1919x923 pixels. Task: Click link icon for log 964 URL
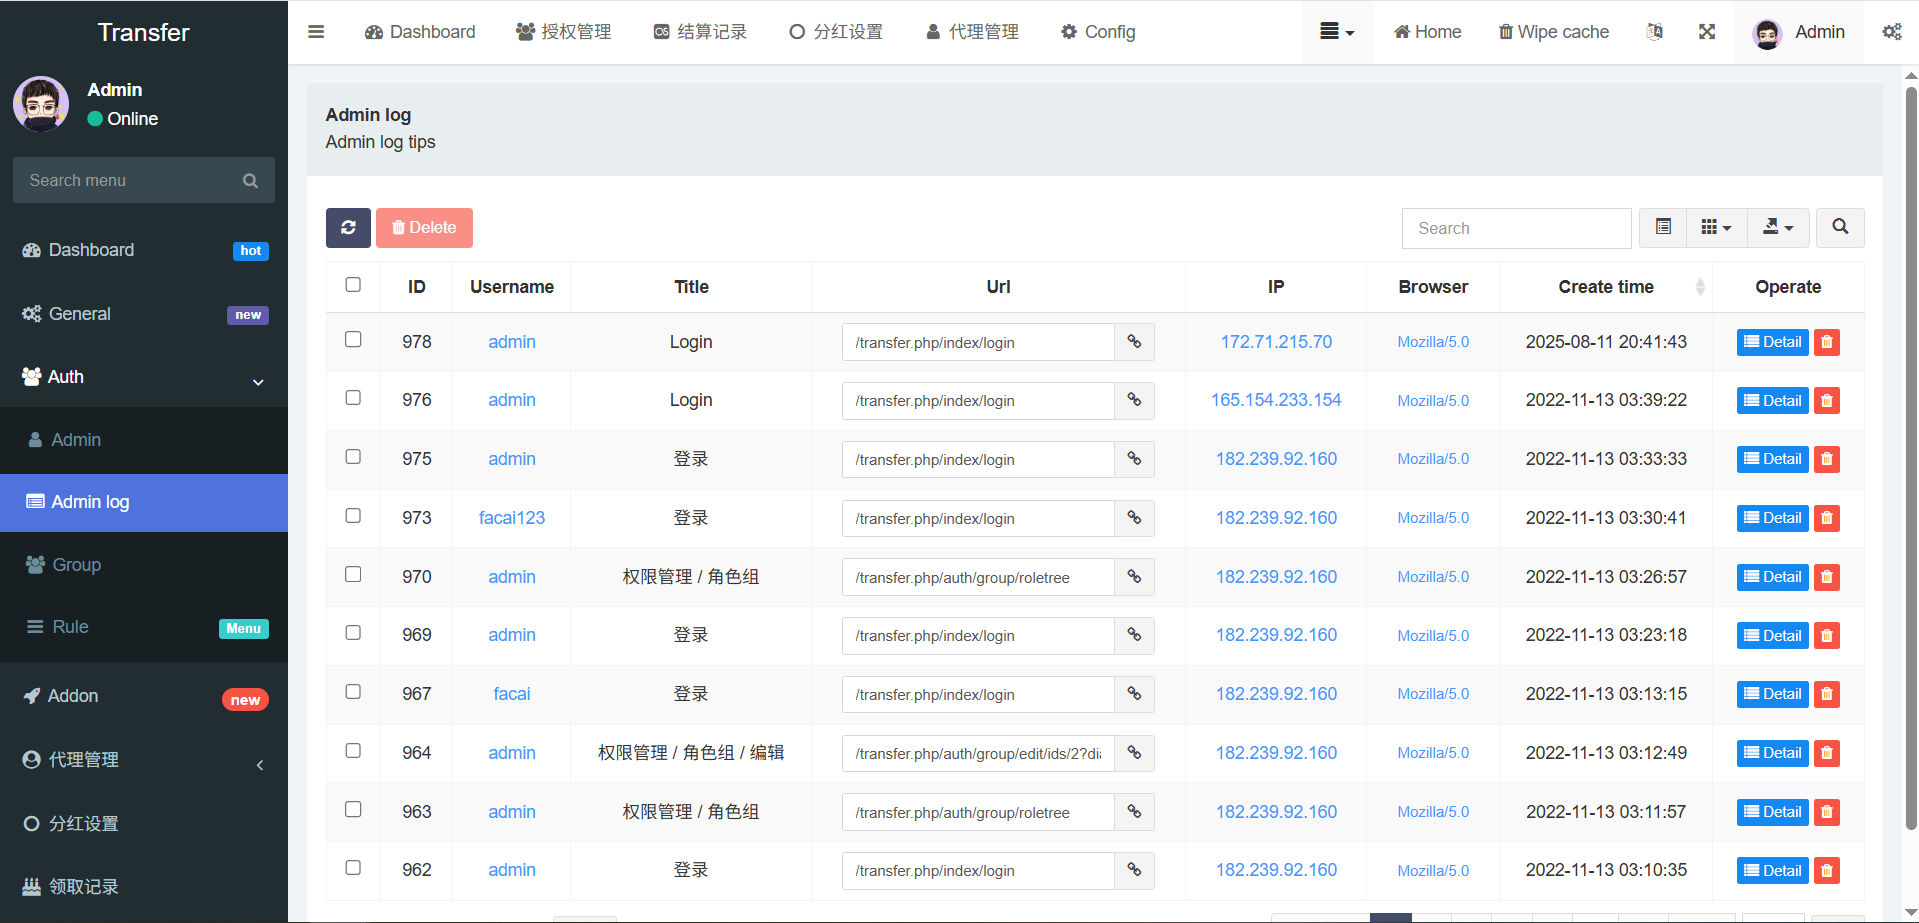1134,753
